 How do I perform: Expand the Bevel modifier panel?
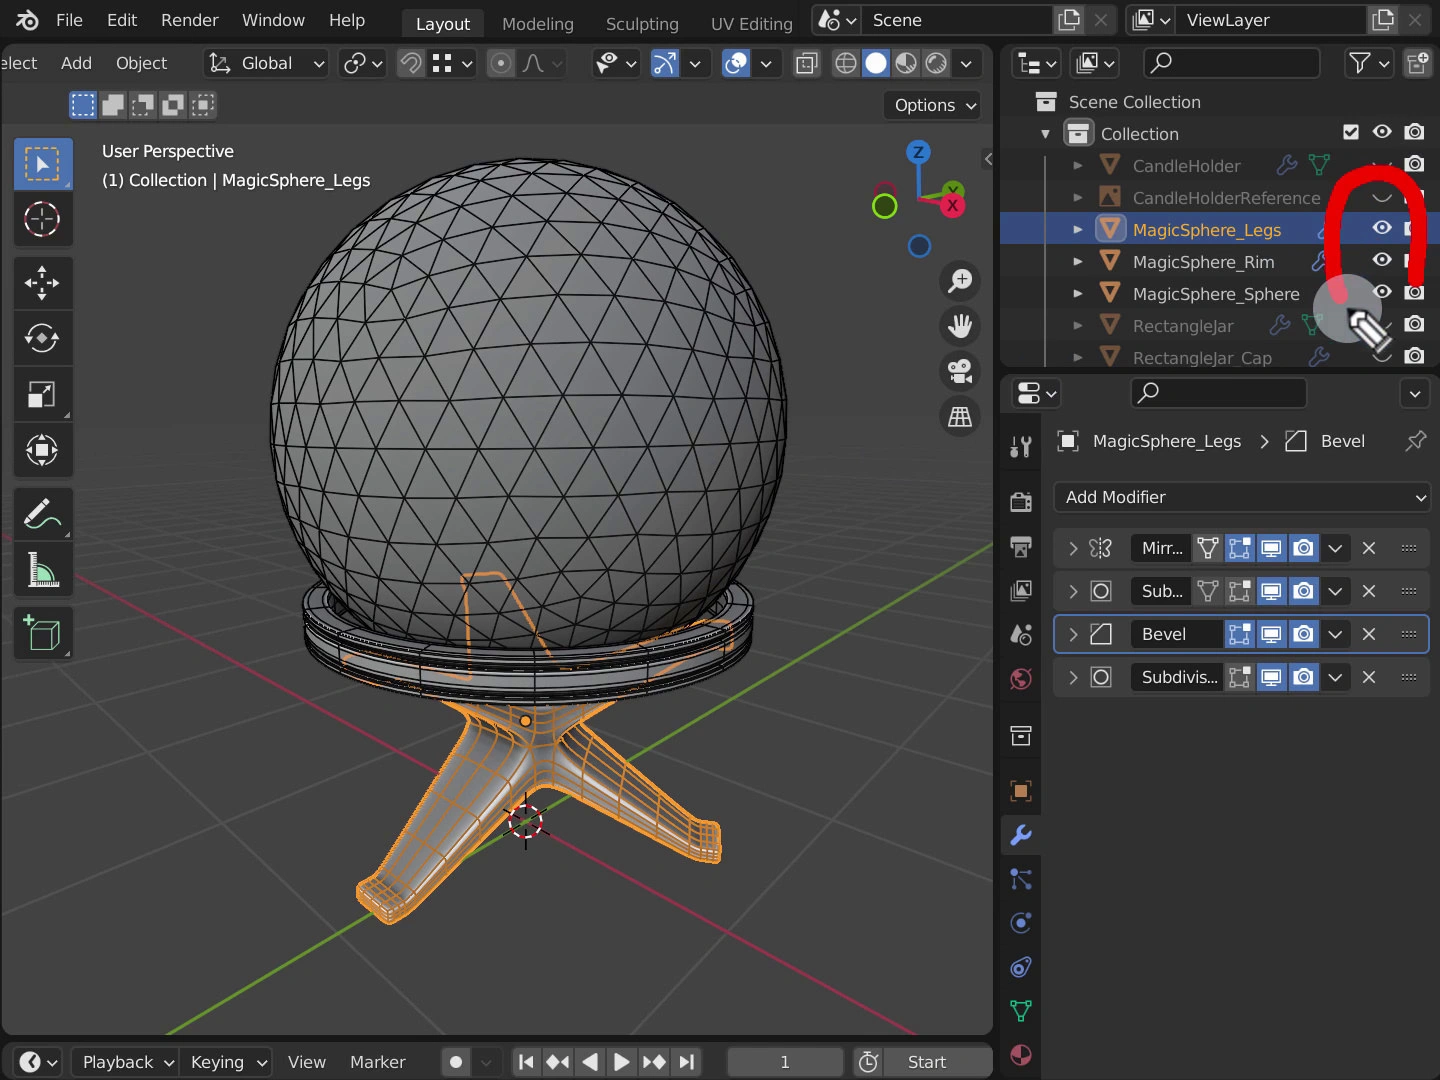(x=1073, y=634)
